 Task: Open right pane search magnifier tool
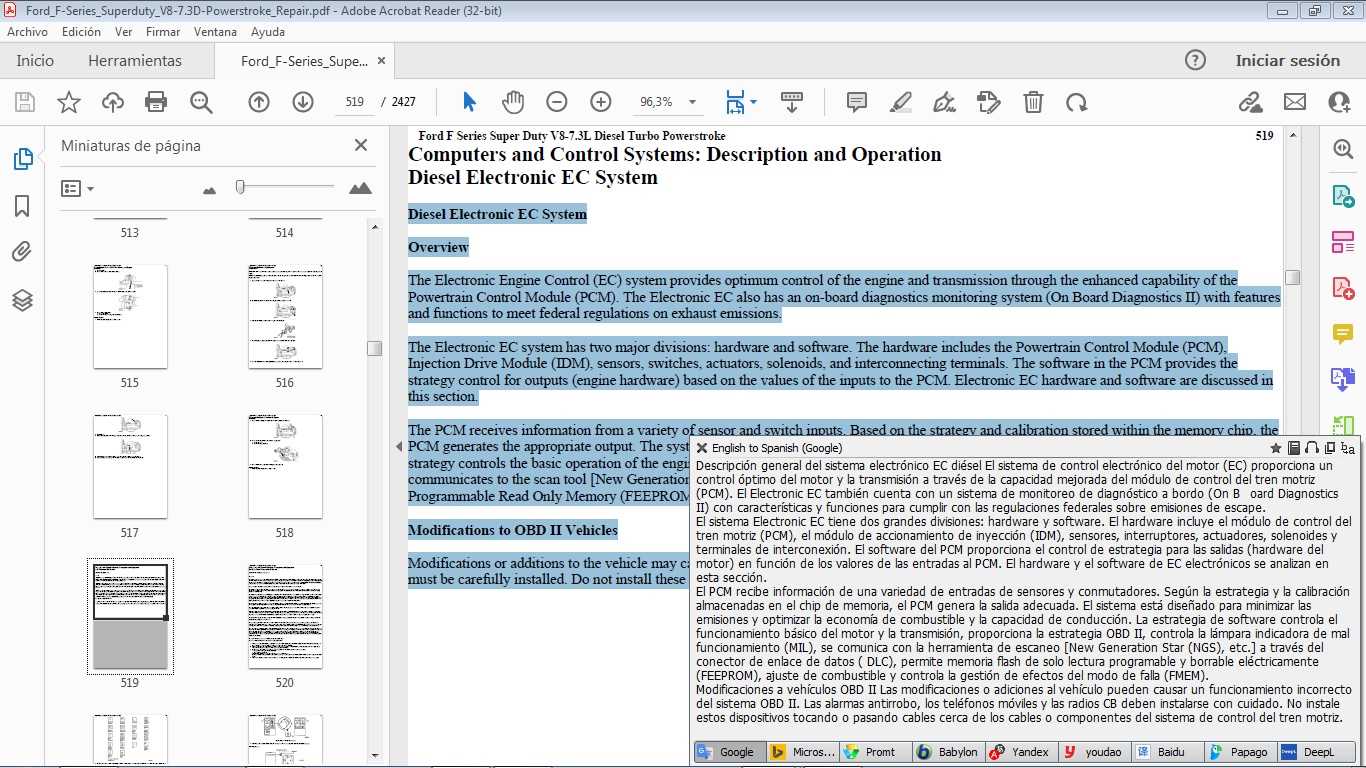(x=1343, y=149)
